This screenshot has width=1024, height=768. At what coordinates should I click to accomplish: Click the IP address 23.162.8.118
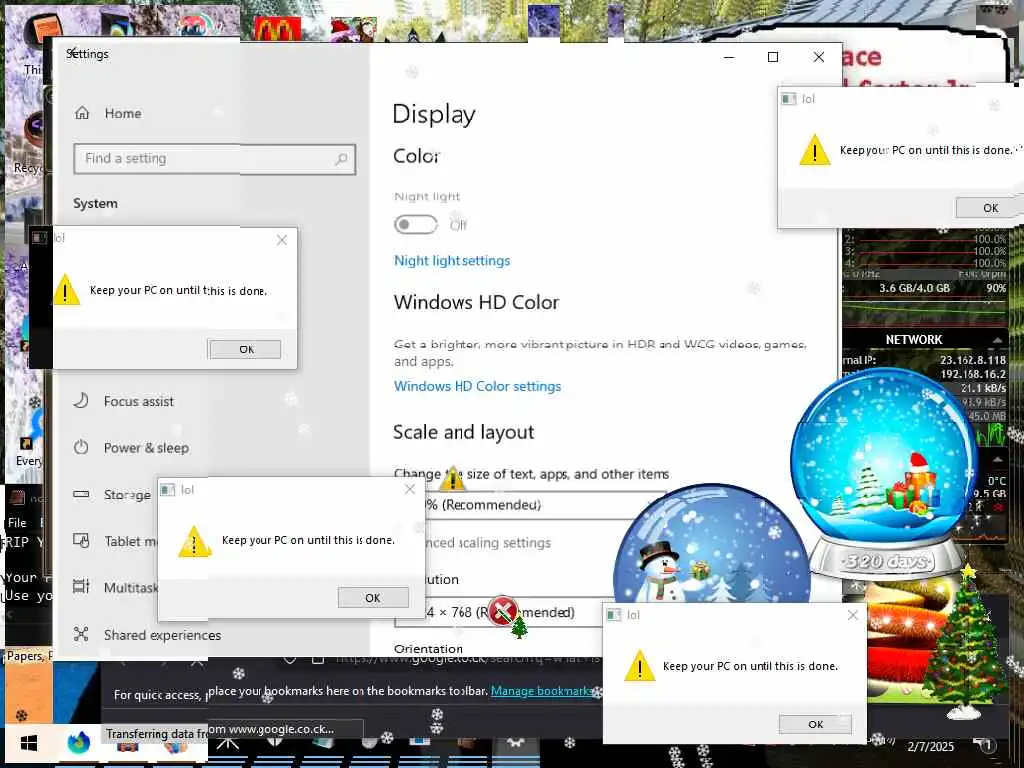pyautogui.click(x=973, y=360)
